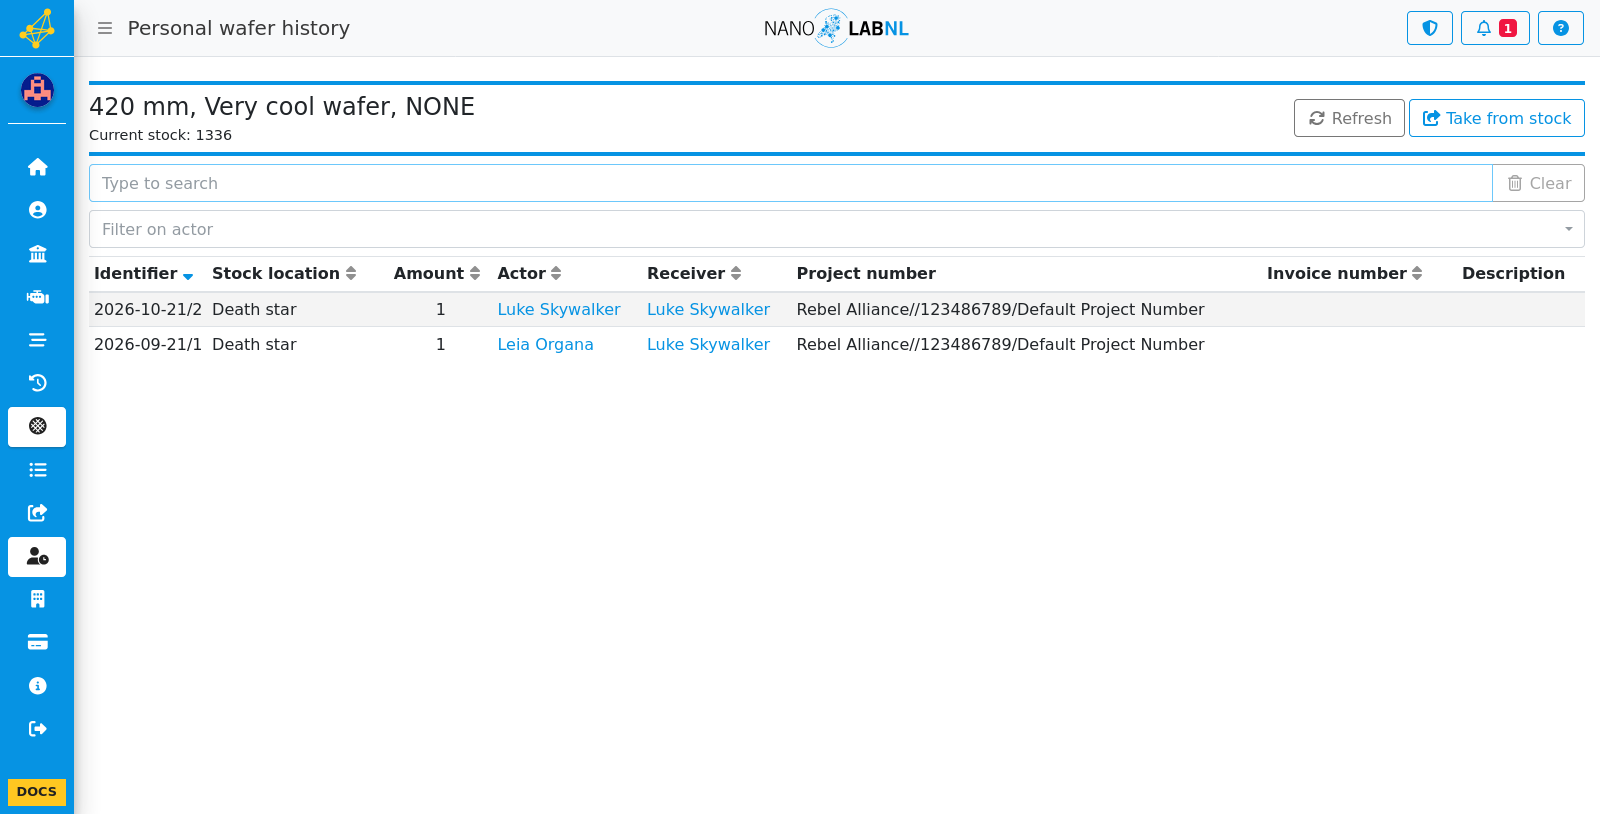Open the help question mark button

click(1561, 28)
